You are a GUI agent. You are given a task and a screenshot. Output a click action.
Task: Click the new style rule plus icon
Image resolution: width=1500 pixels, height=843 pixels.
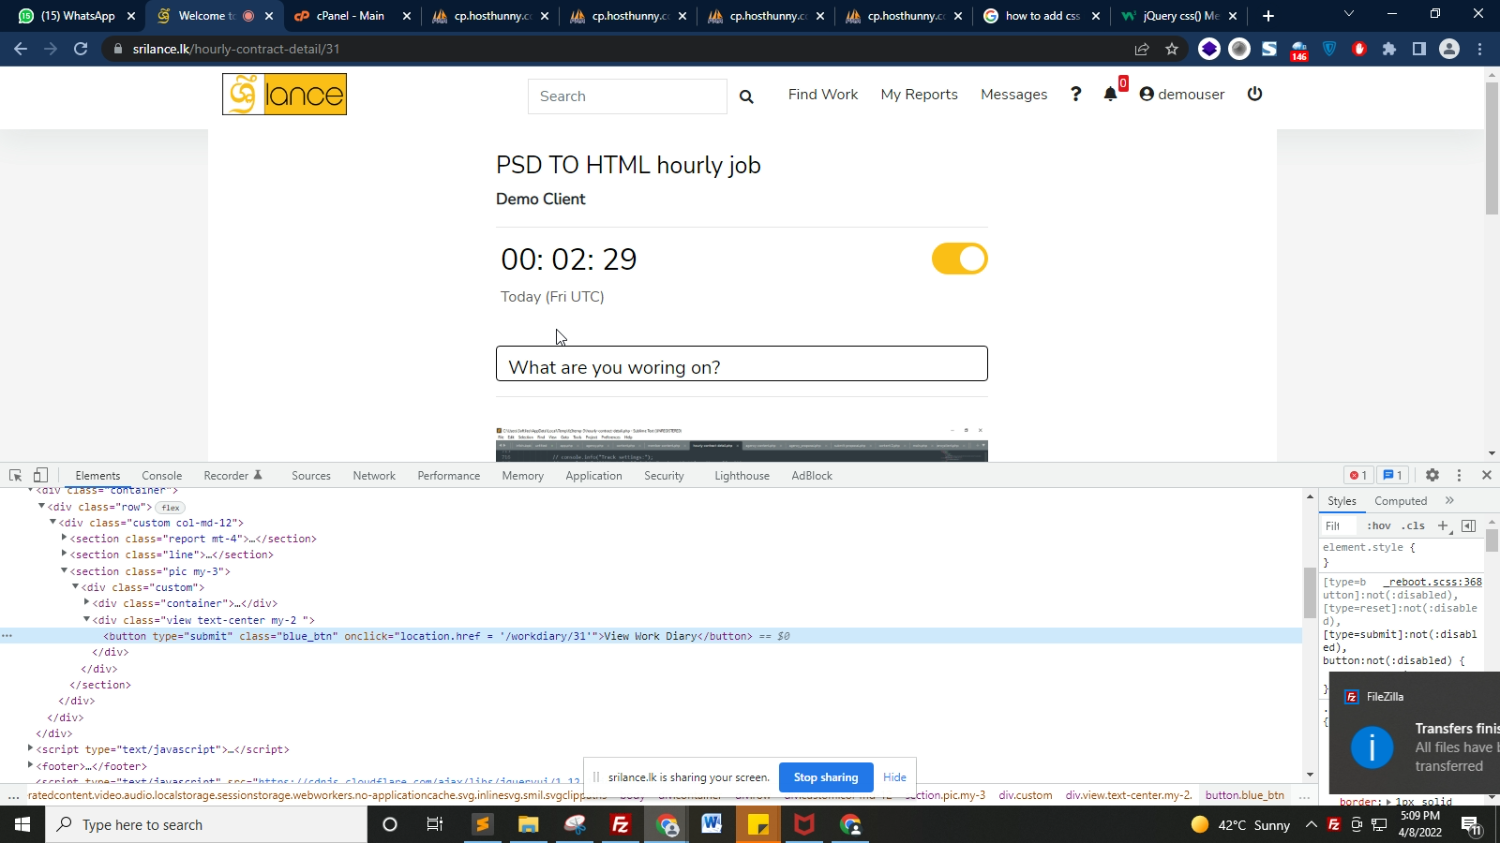tap(1442, 526)
